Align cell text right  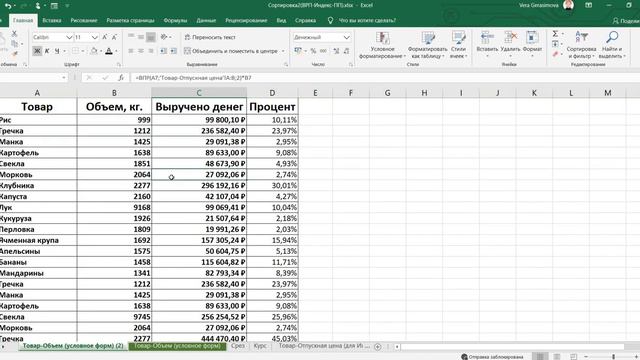151,51
